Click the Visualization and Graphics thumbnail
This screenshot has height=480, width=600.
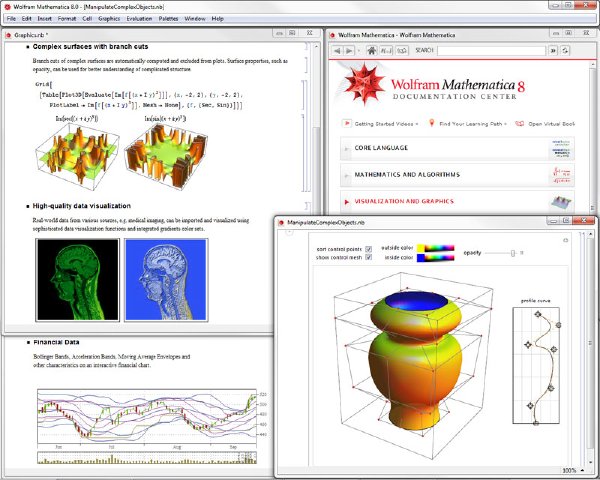pos(561,202)
